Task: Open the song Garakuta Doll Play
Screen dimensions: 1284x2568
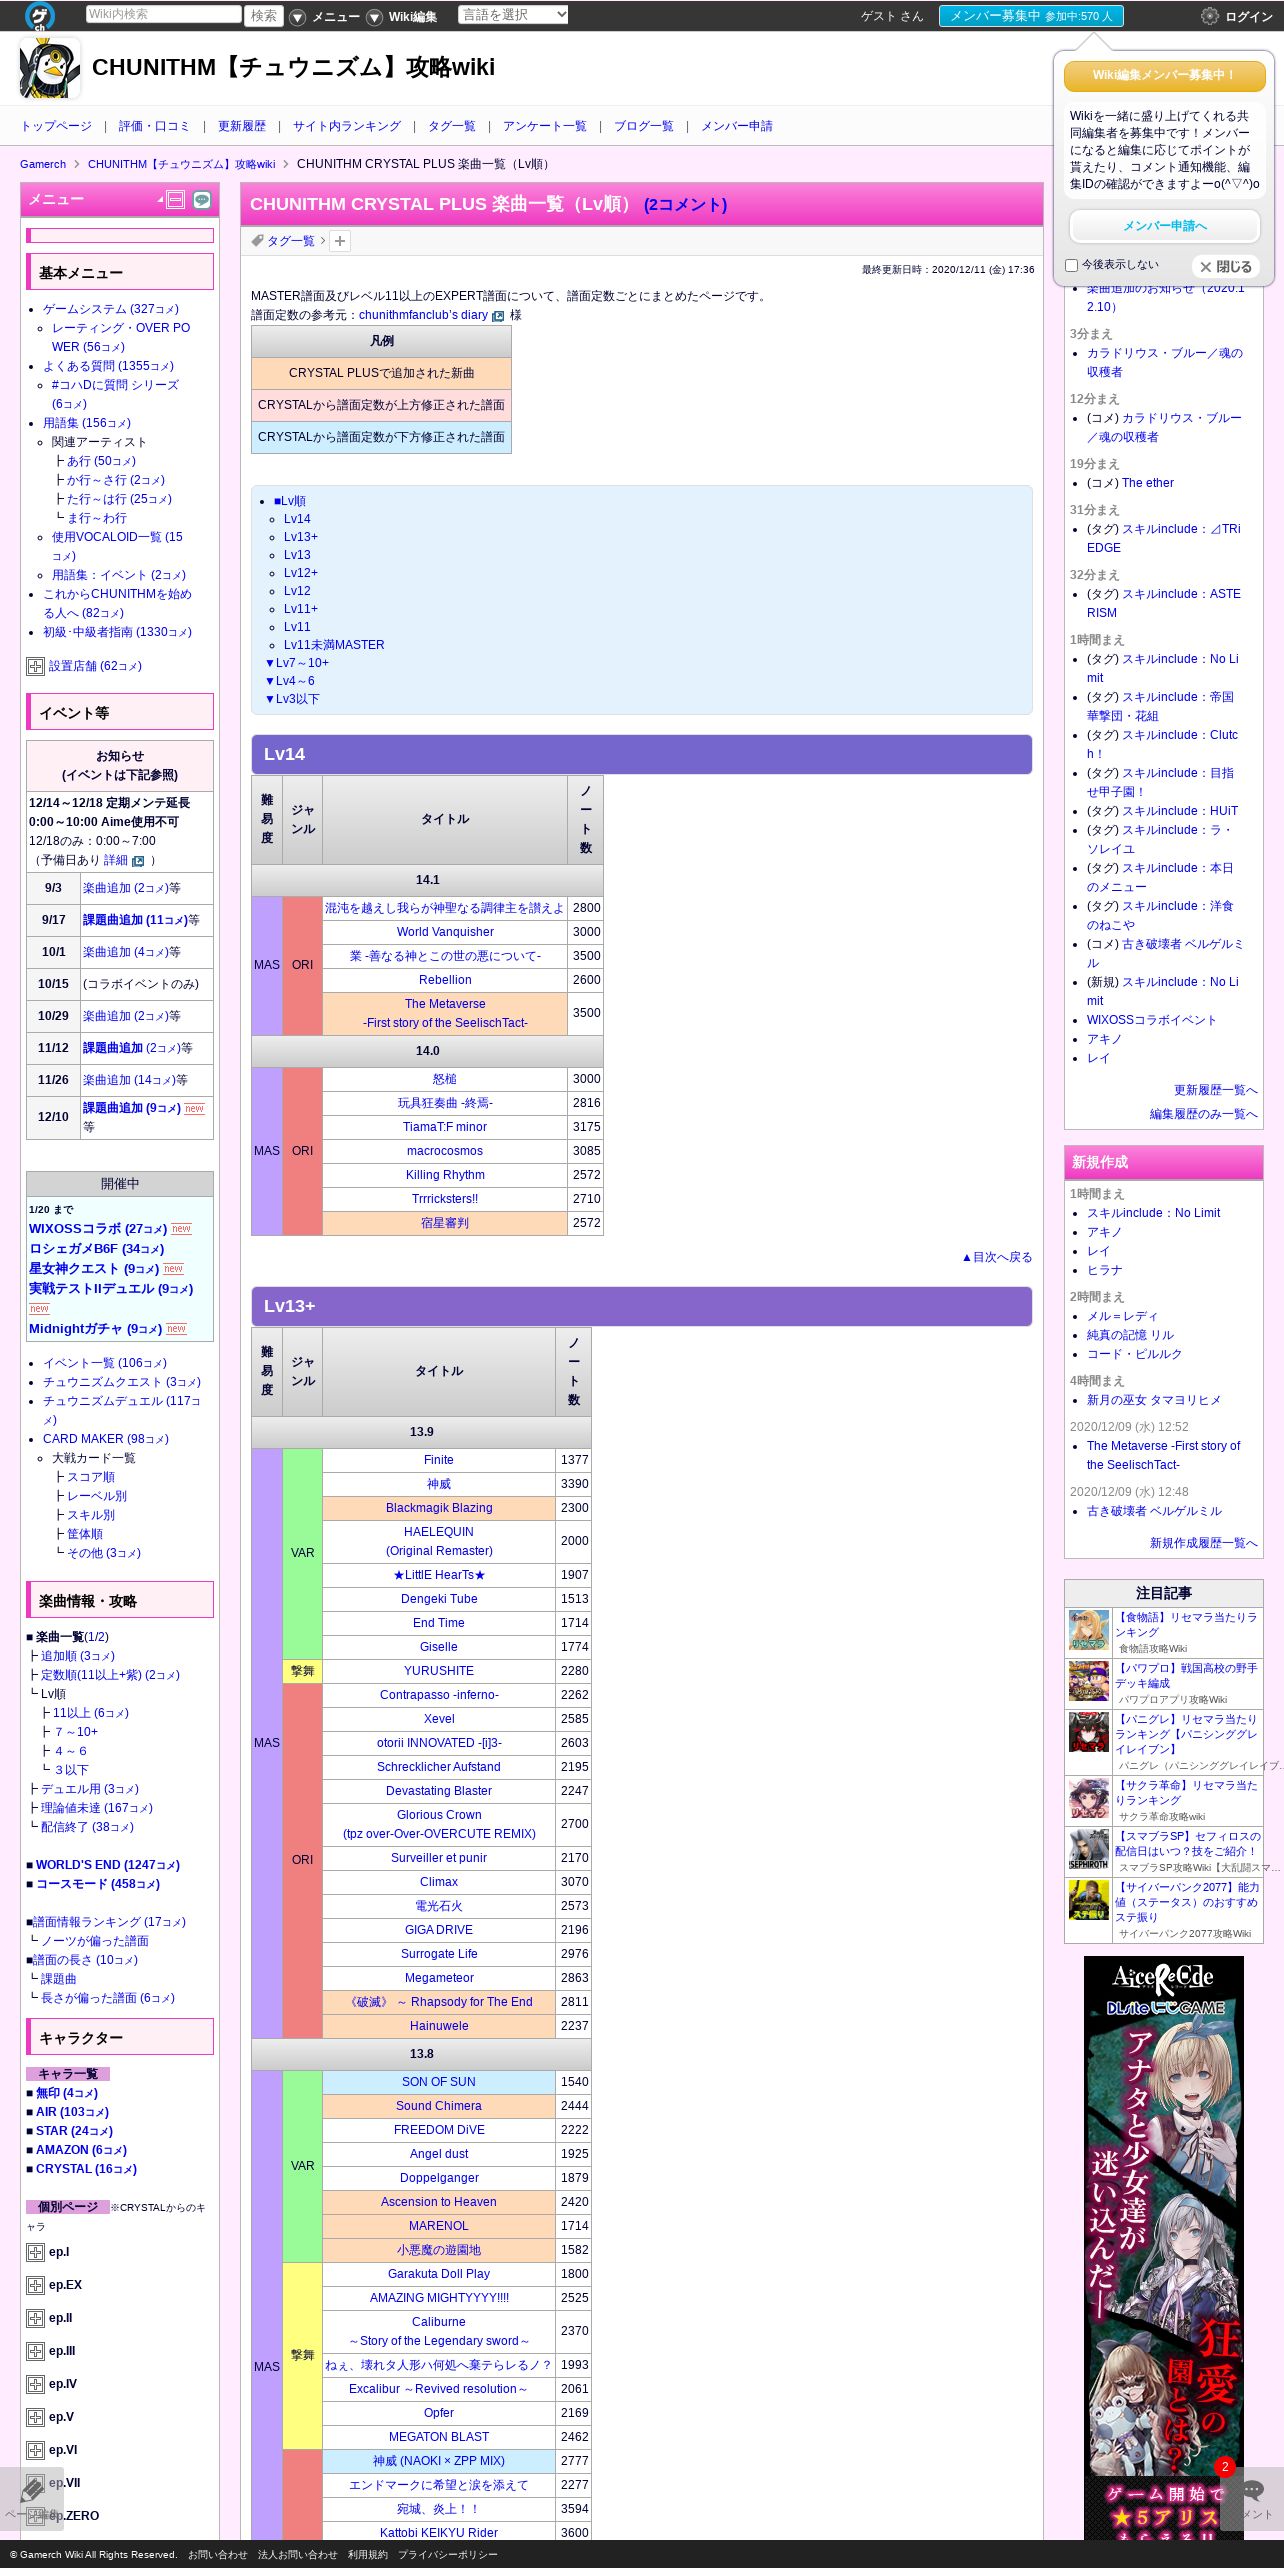Action: click(x=439, y=2274)
